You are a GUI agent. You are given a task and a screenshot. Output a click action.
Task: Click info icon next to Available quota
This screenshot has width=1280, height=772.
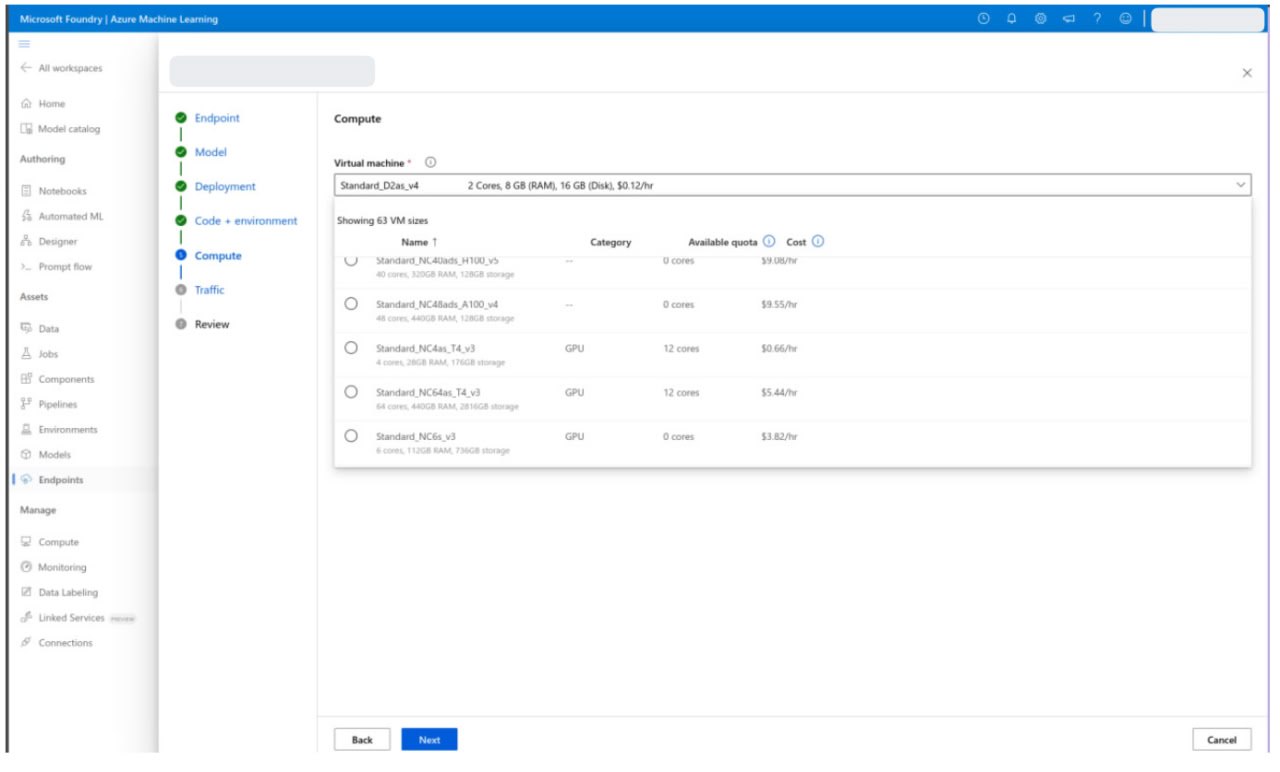coord(769,242)
